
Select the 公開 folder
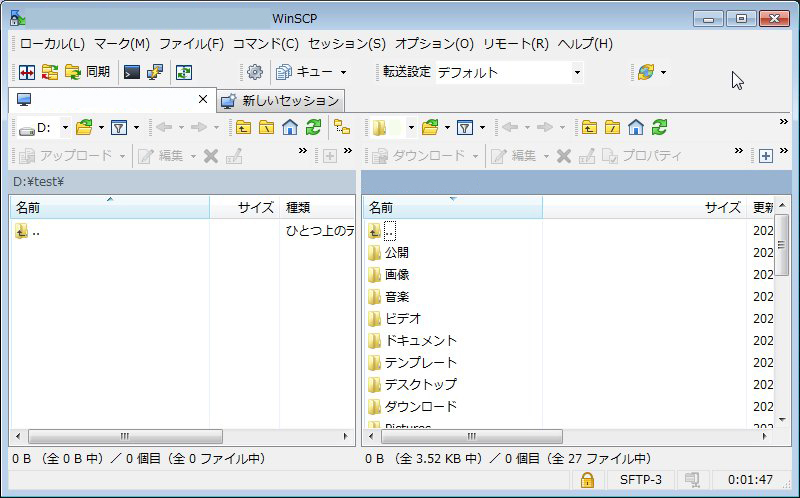(x=396, y=253)
